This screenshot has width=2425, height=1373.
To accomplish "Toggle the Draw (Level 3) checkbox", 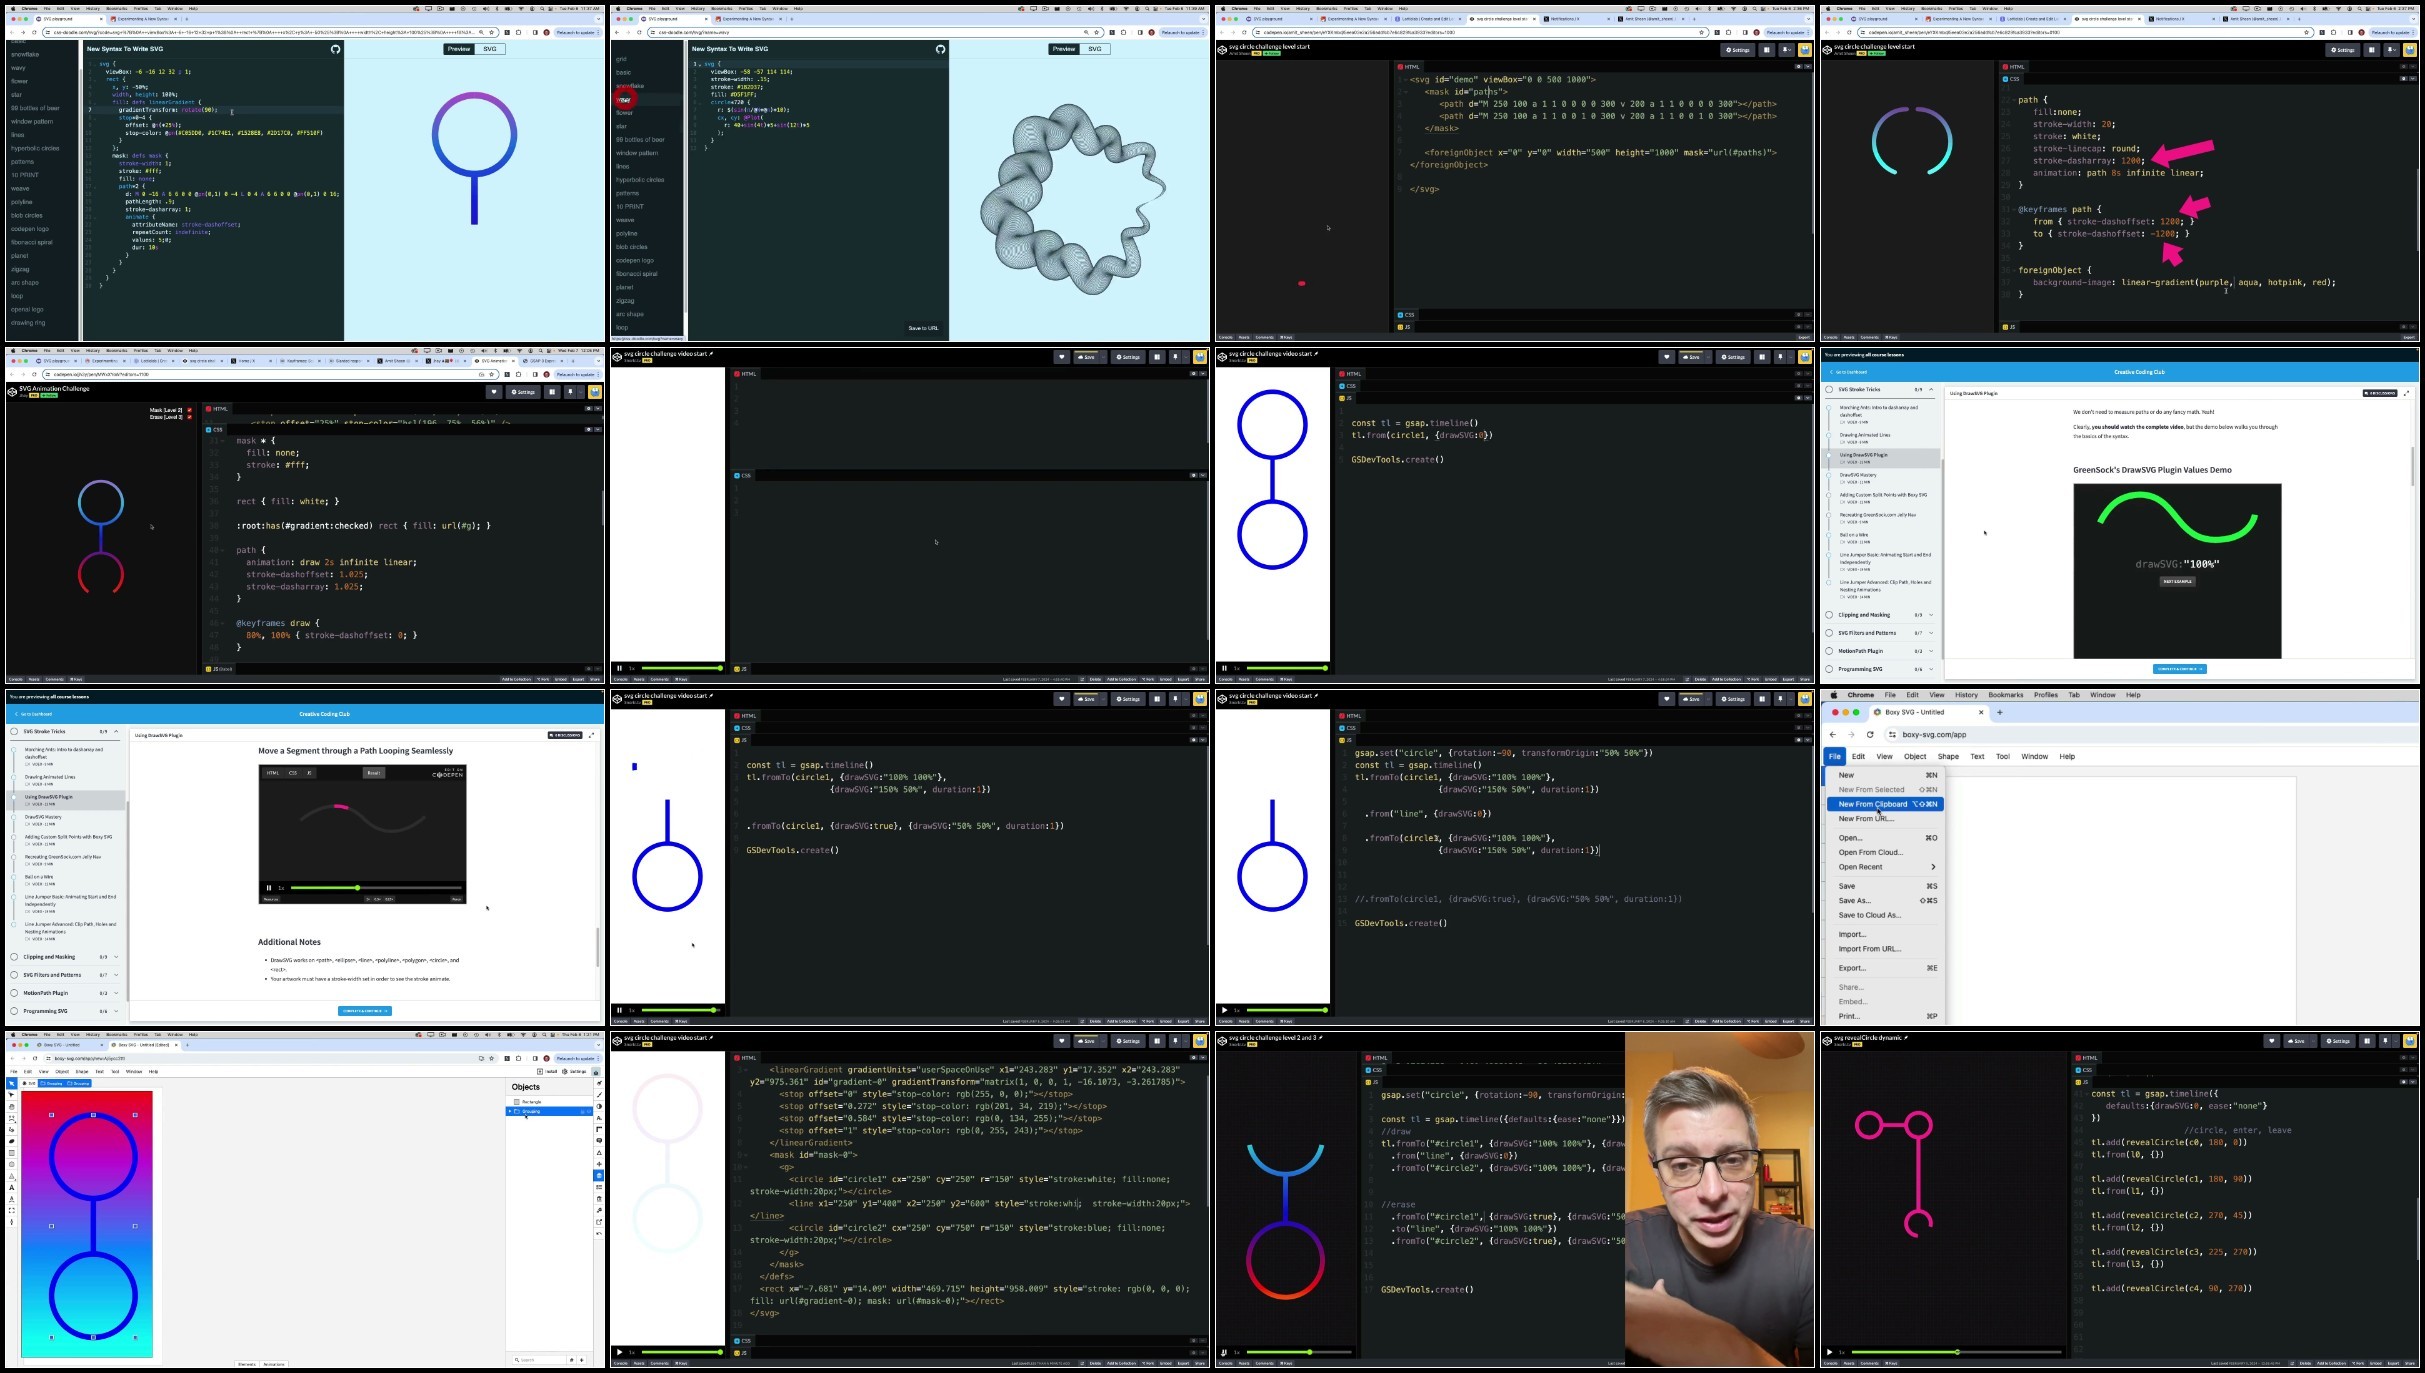I will [x=189, y=417].
